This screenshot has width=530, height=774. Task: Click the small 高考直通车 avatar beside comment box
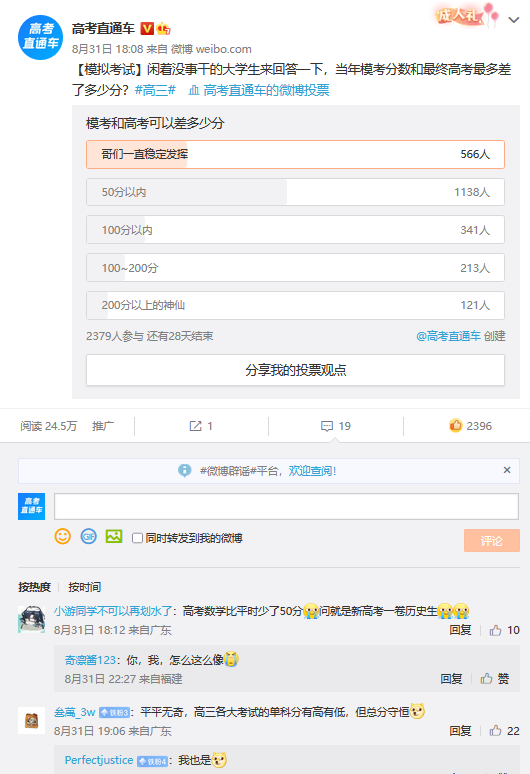pos(32,506)
